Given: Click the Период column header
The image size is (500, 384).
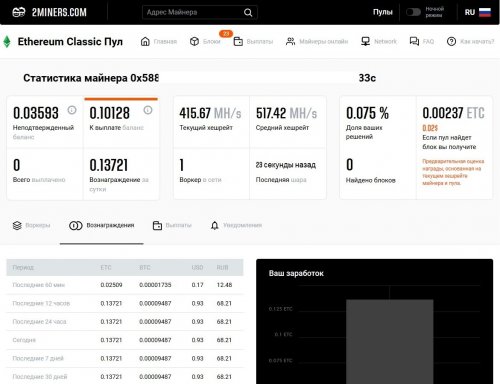Looking at the screenshot, I should point(23,267).
